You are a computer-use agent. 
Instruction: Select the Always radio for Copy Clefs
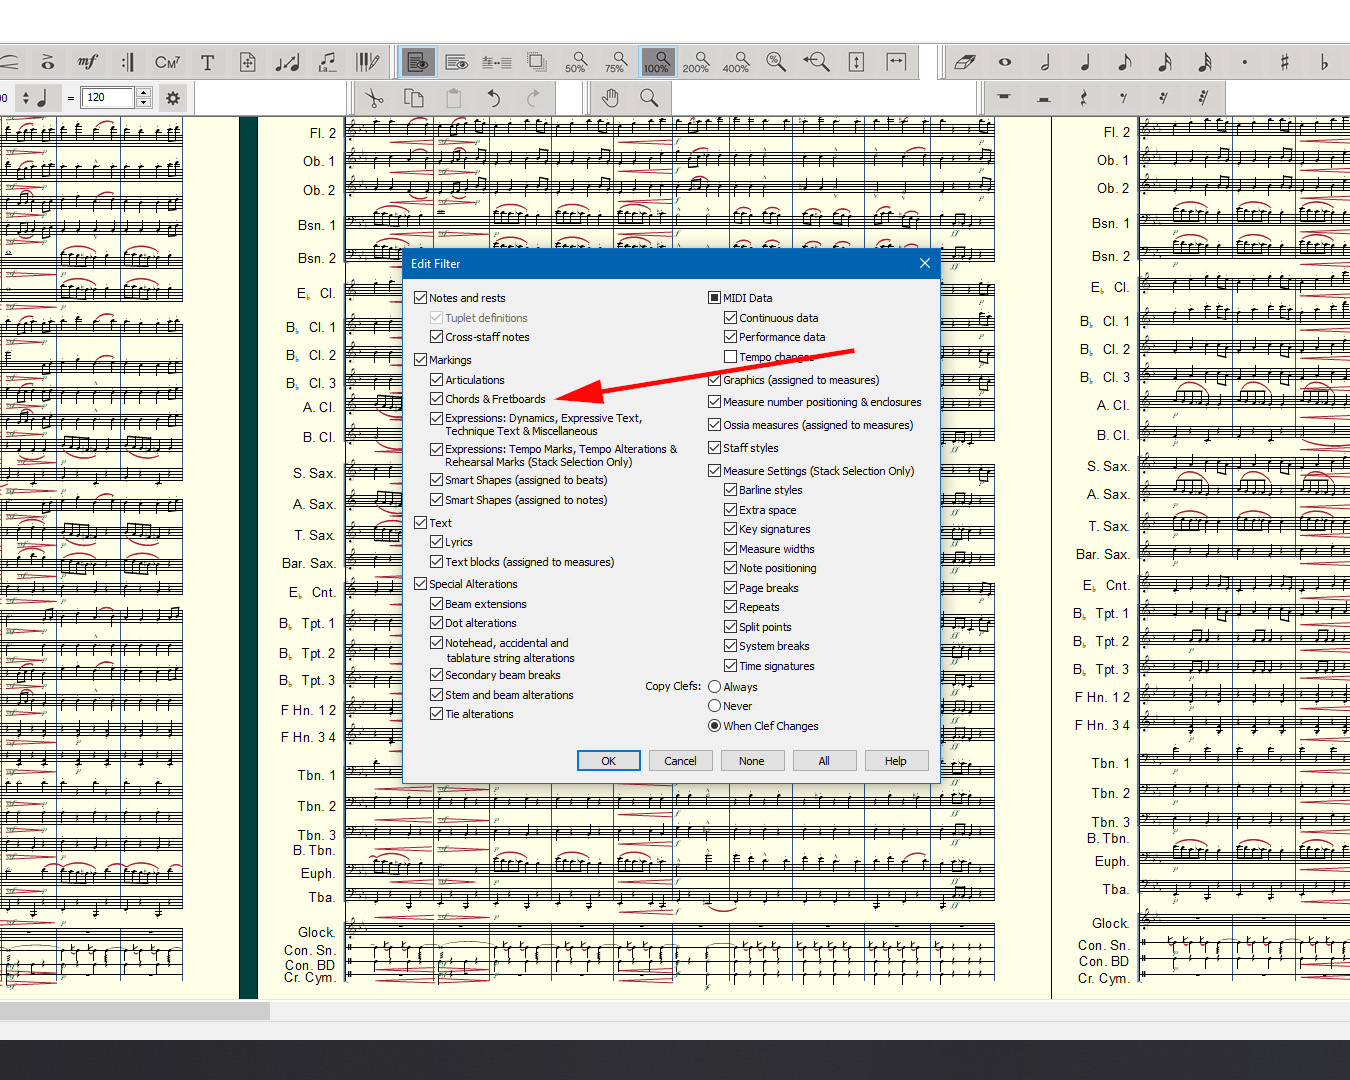point(715,687)
